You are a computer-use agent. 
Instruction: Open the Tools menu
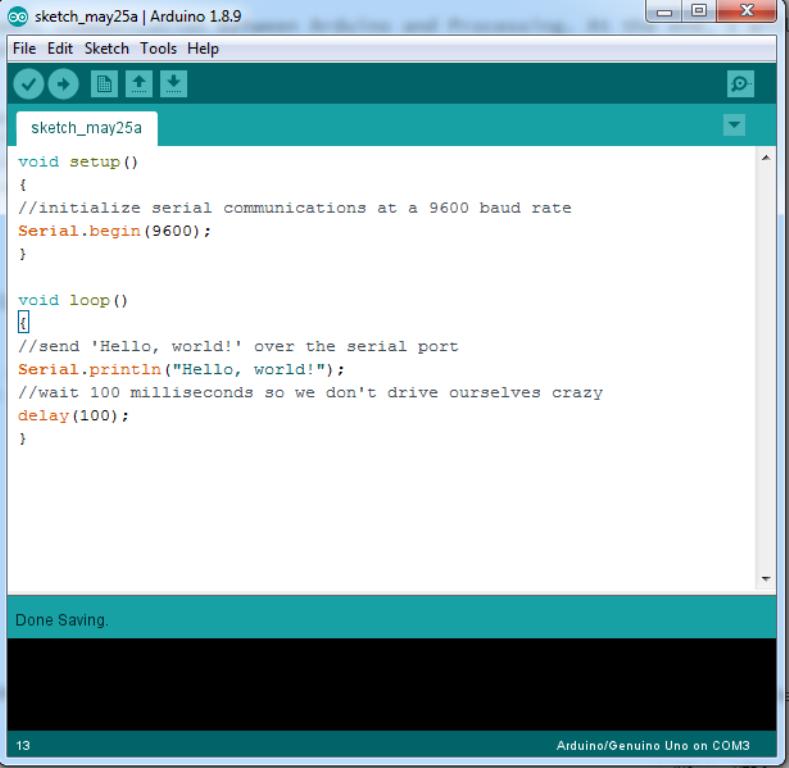159,49
